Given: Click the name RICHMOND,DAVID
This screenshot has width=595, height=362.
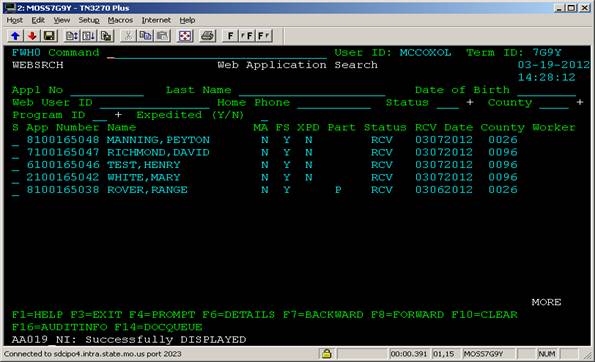Looking at the screenshot, I should [158, 153].
